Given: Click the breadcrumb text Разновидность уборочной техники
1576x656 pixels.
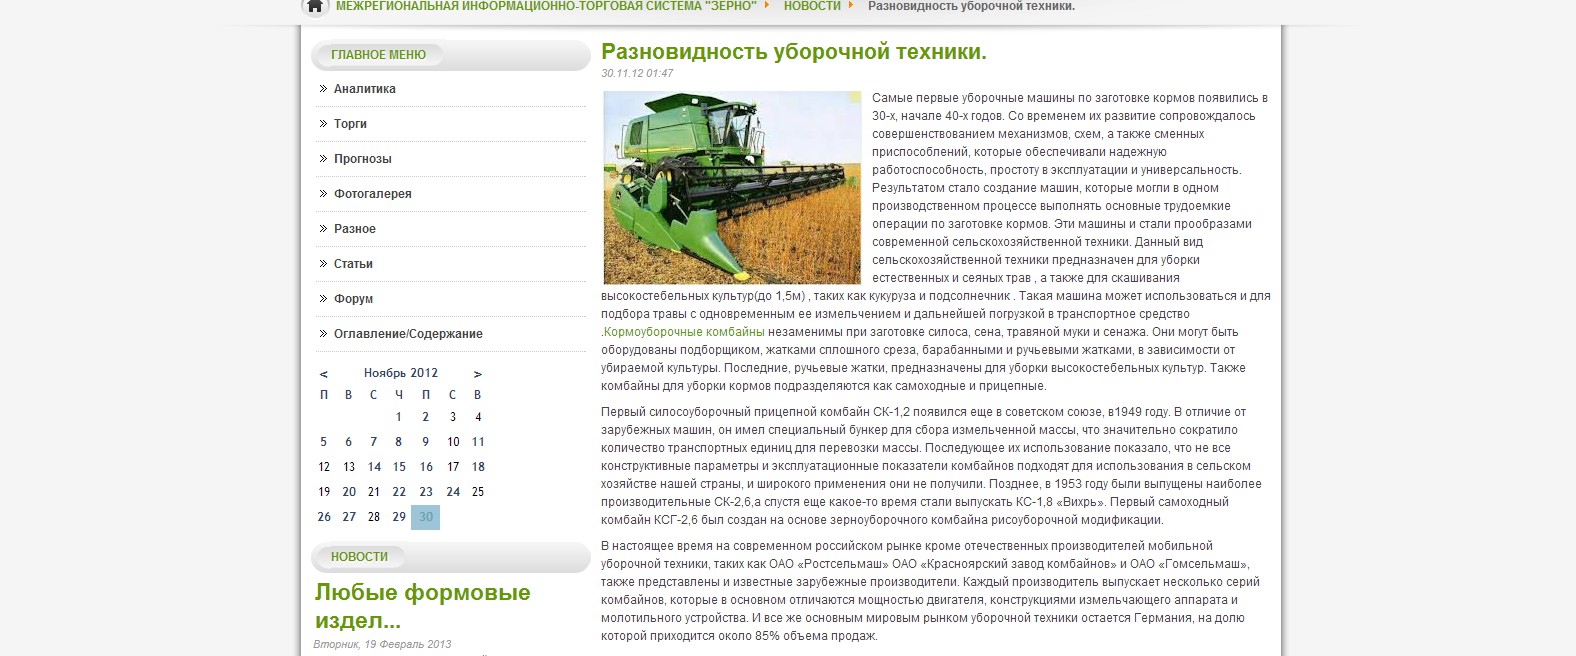Looking at the screenshot, I should (x=971, y=6).
